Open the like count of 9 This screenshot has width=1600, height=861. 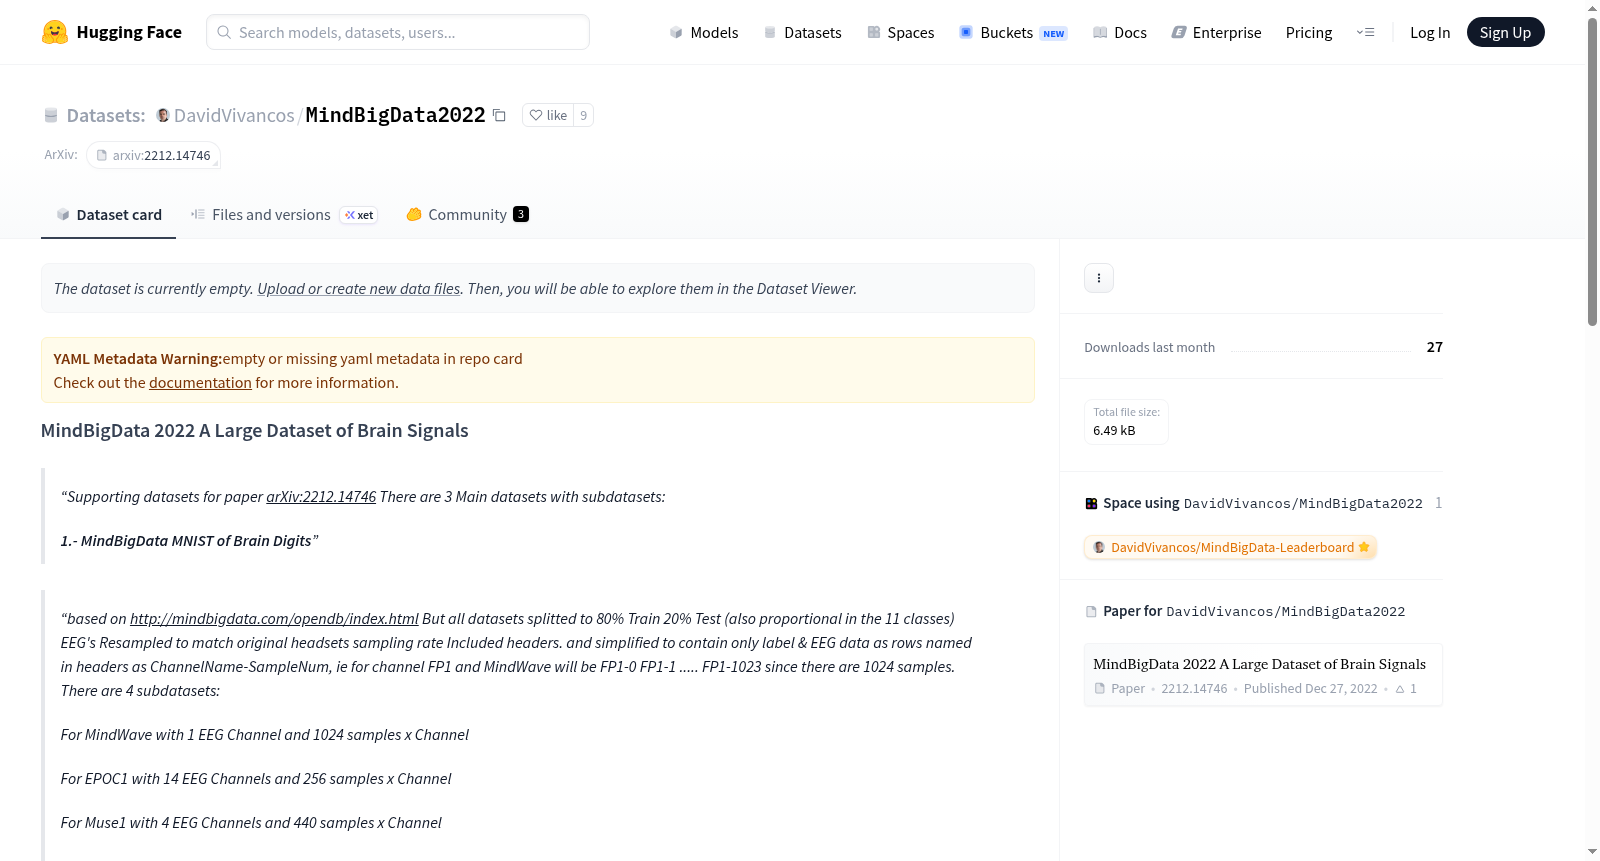click(x=584, y=115)
